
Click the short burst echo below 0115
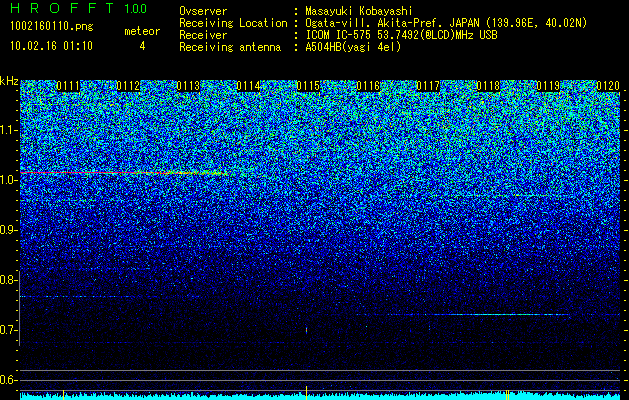point(306,331)
